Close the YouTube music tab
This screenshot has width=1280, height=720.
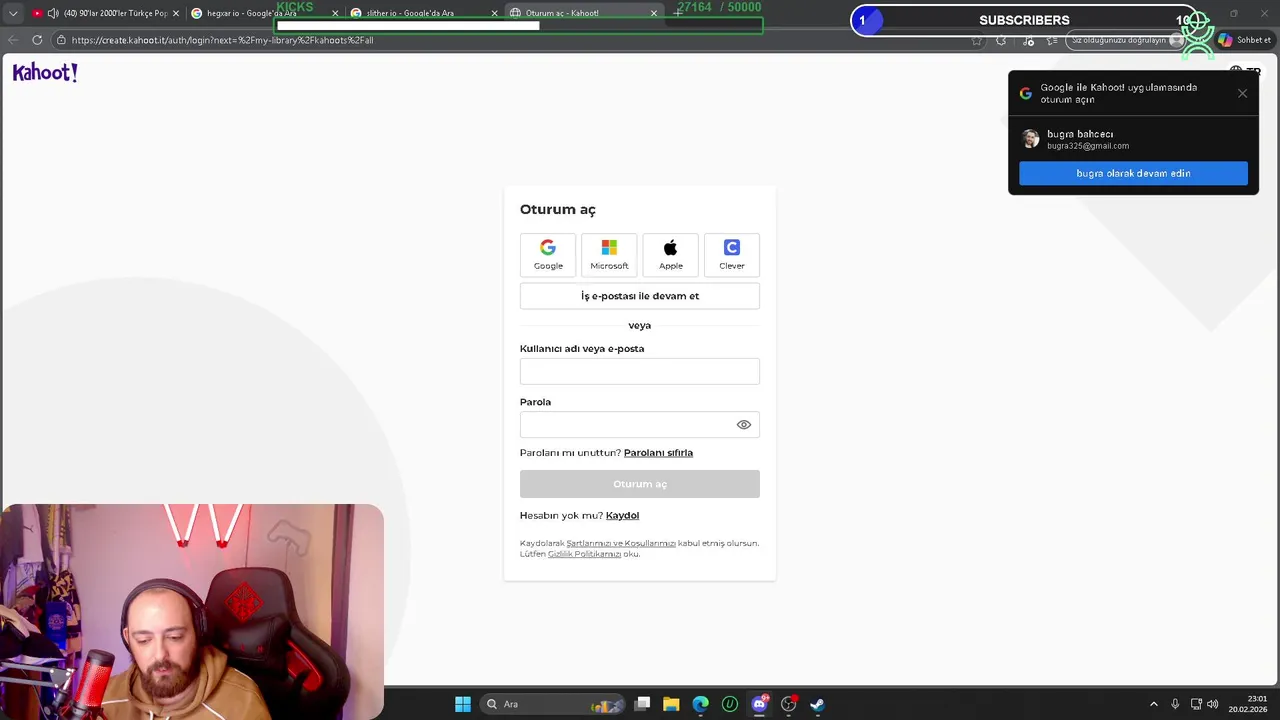pyautogui.click(x=176, y=13)
